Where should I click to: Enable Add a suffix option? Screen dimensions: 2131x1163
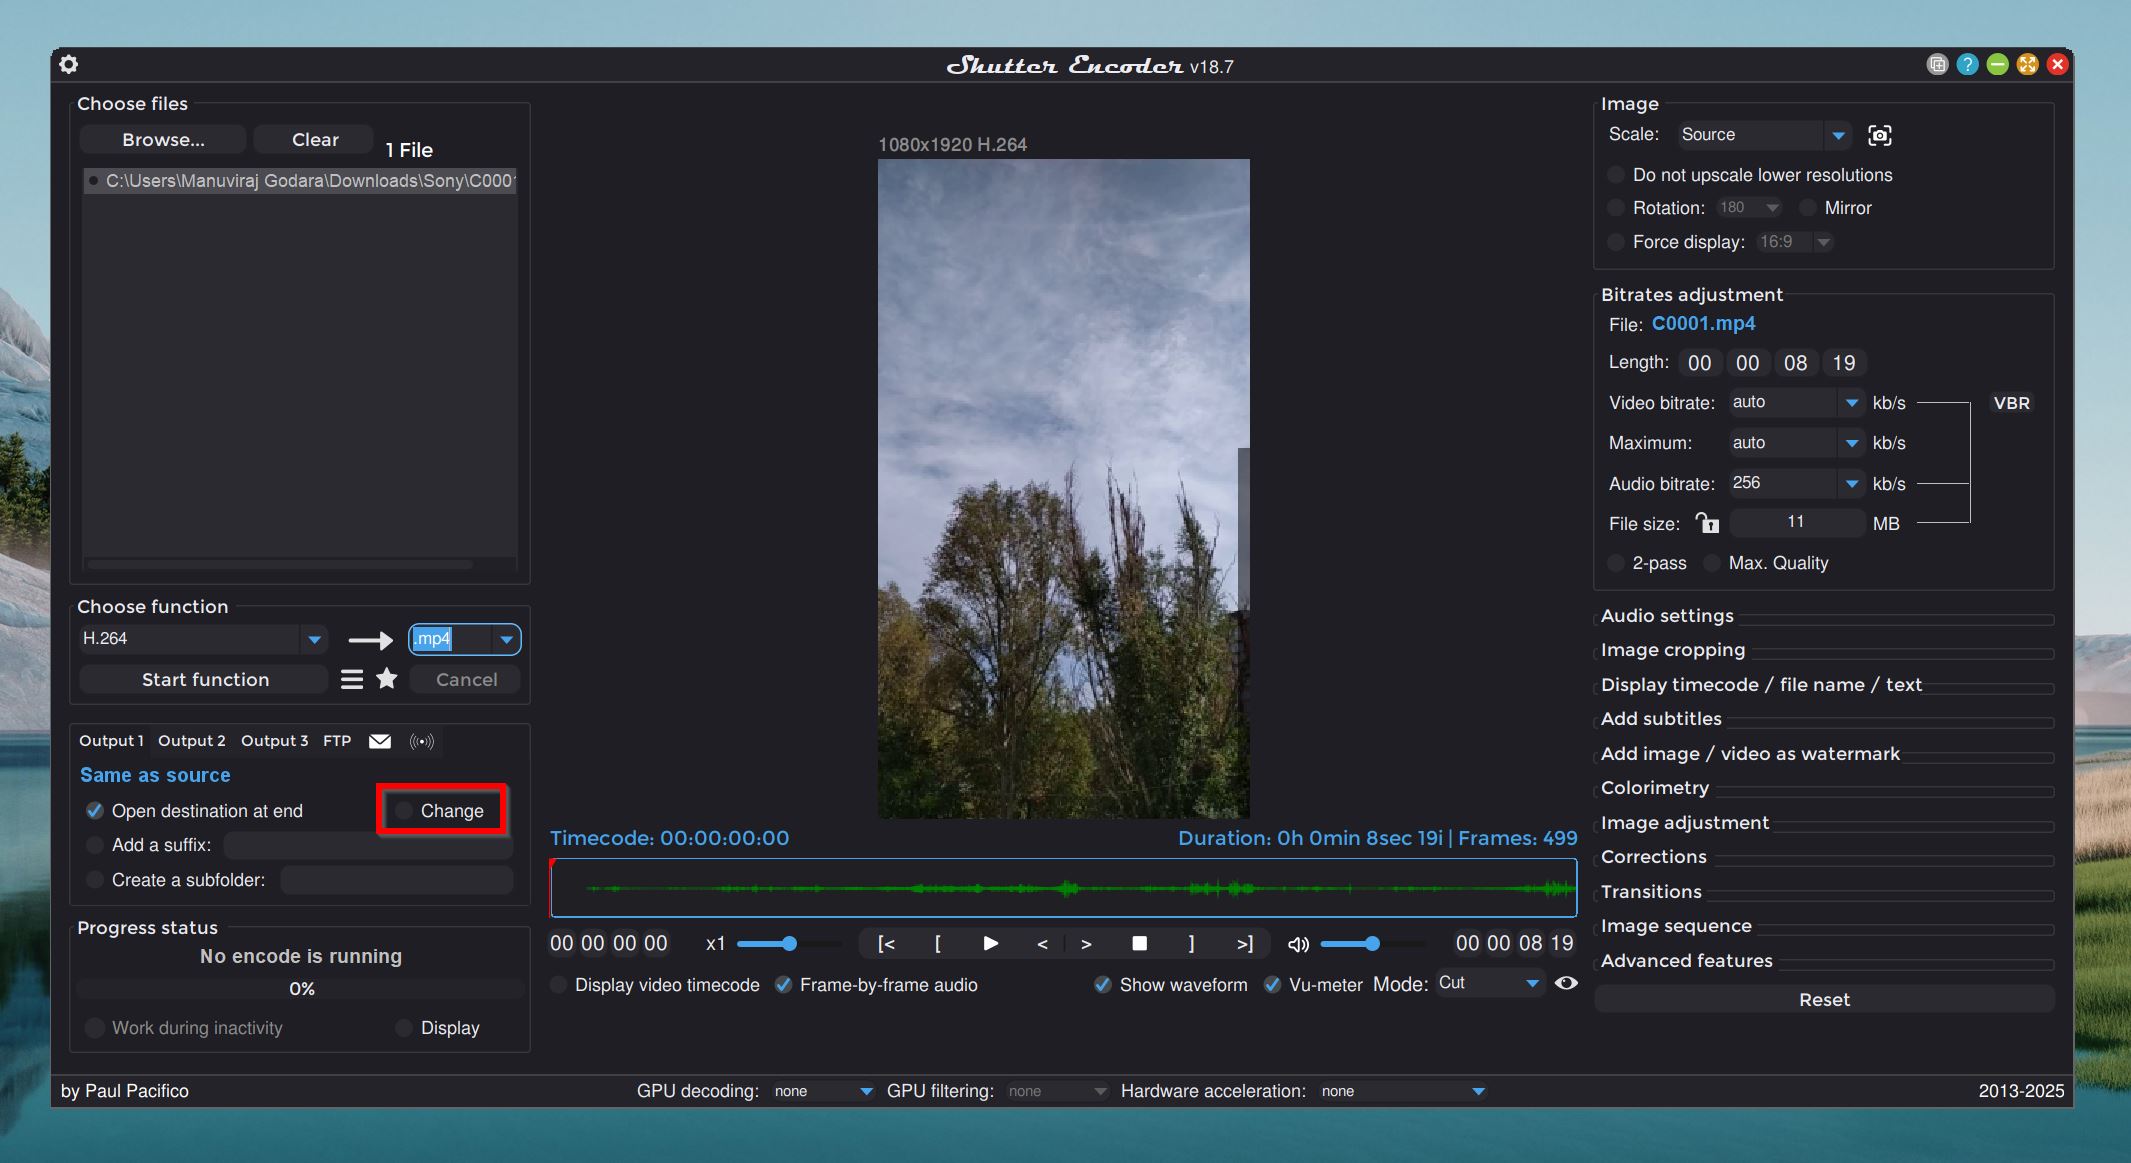(x=95, y=845)
